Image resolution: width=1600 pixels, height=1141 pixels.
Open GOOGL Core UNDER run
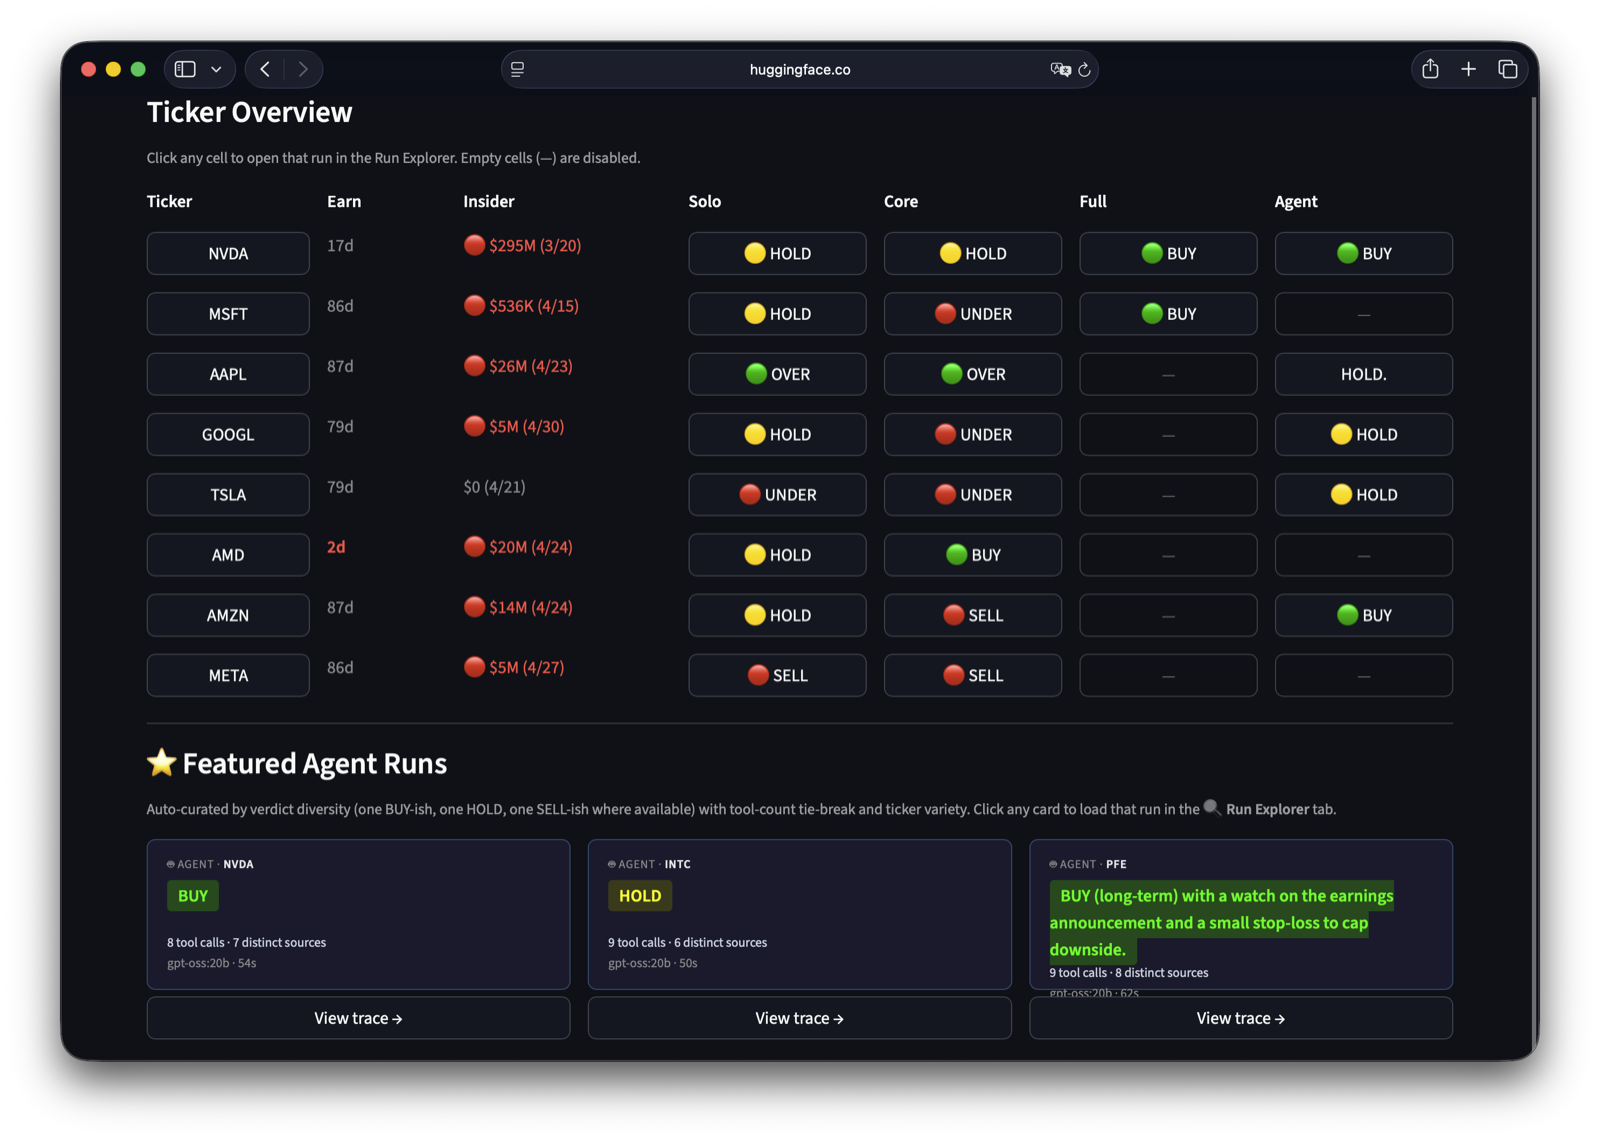coord(973,435)
